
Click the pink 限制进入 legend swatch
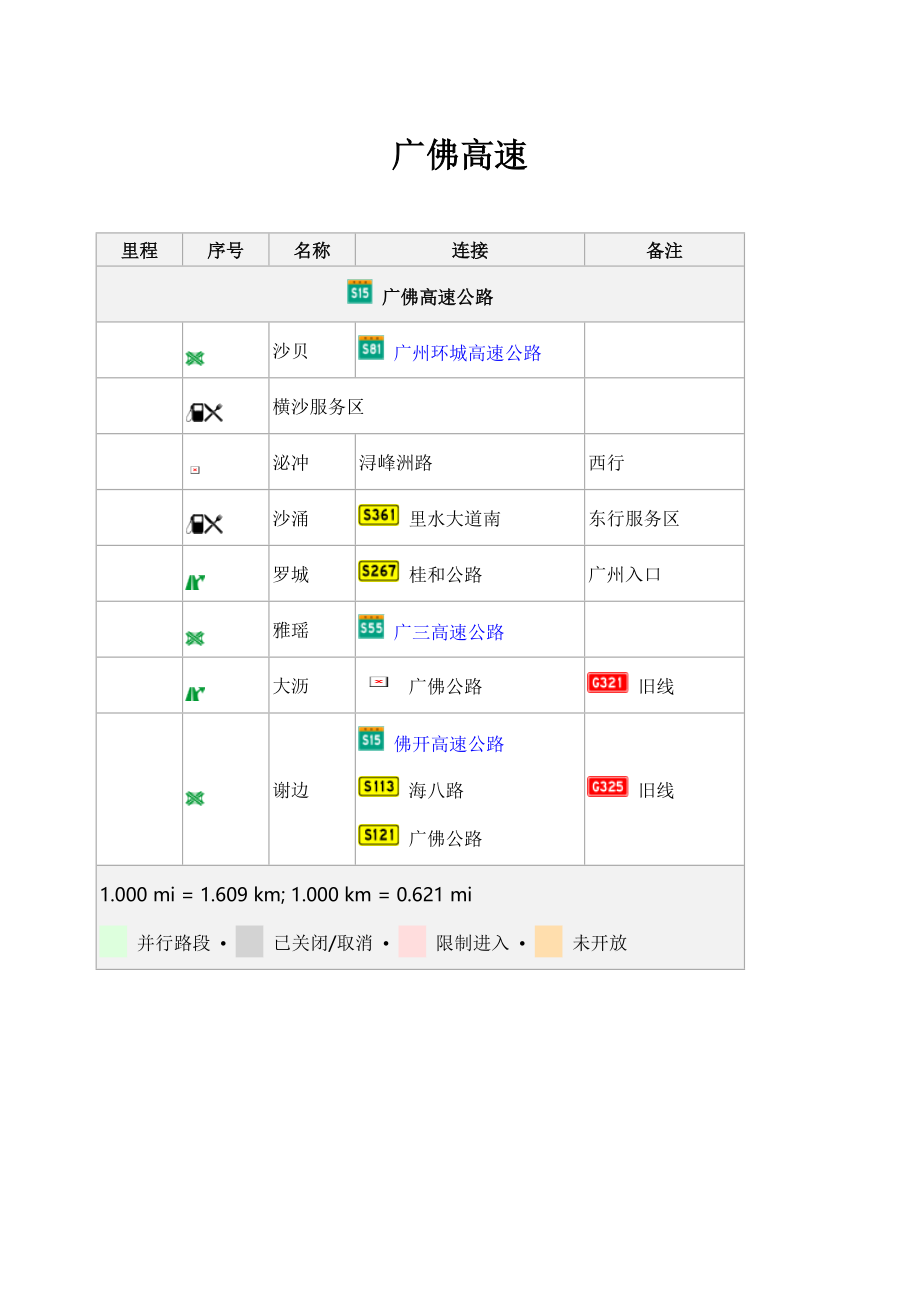pos(412,942)
